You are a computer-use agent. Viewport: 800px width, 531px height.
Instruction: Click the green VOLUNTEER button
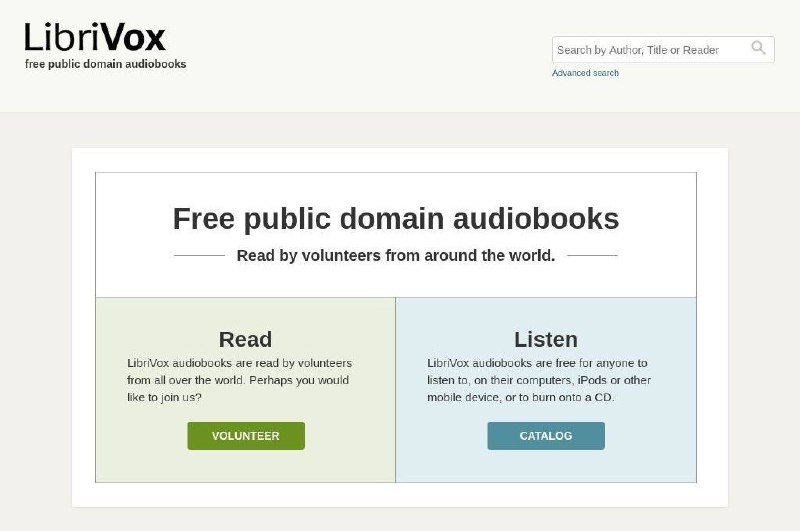coord(246,436)
